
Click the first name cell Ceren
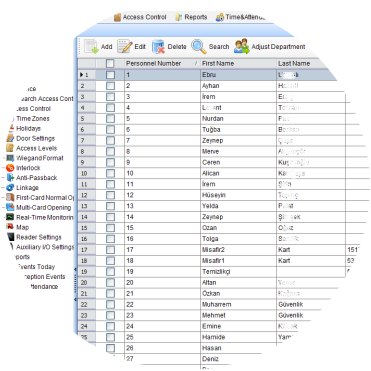[x=238, y=162]
